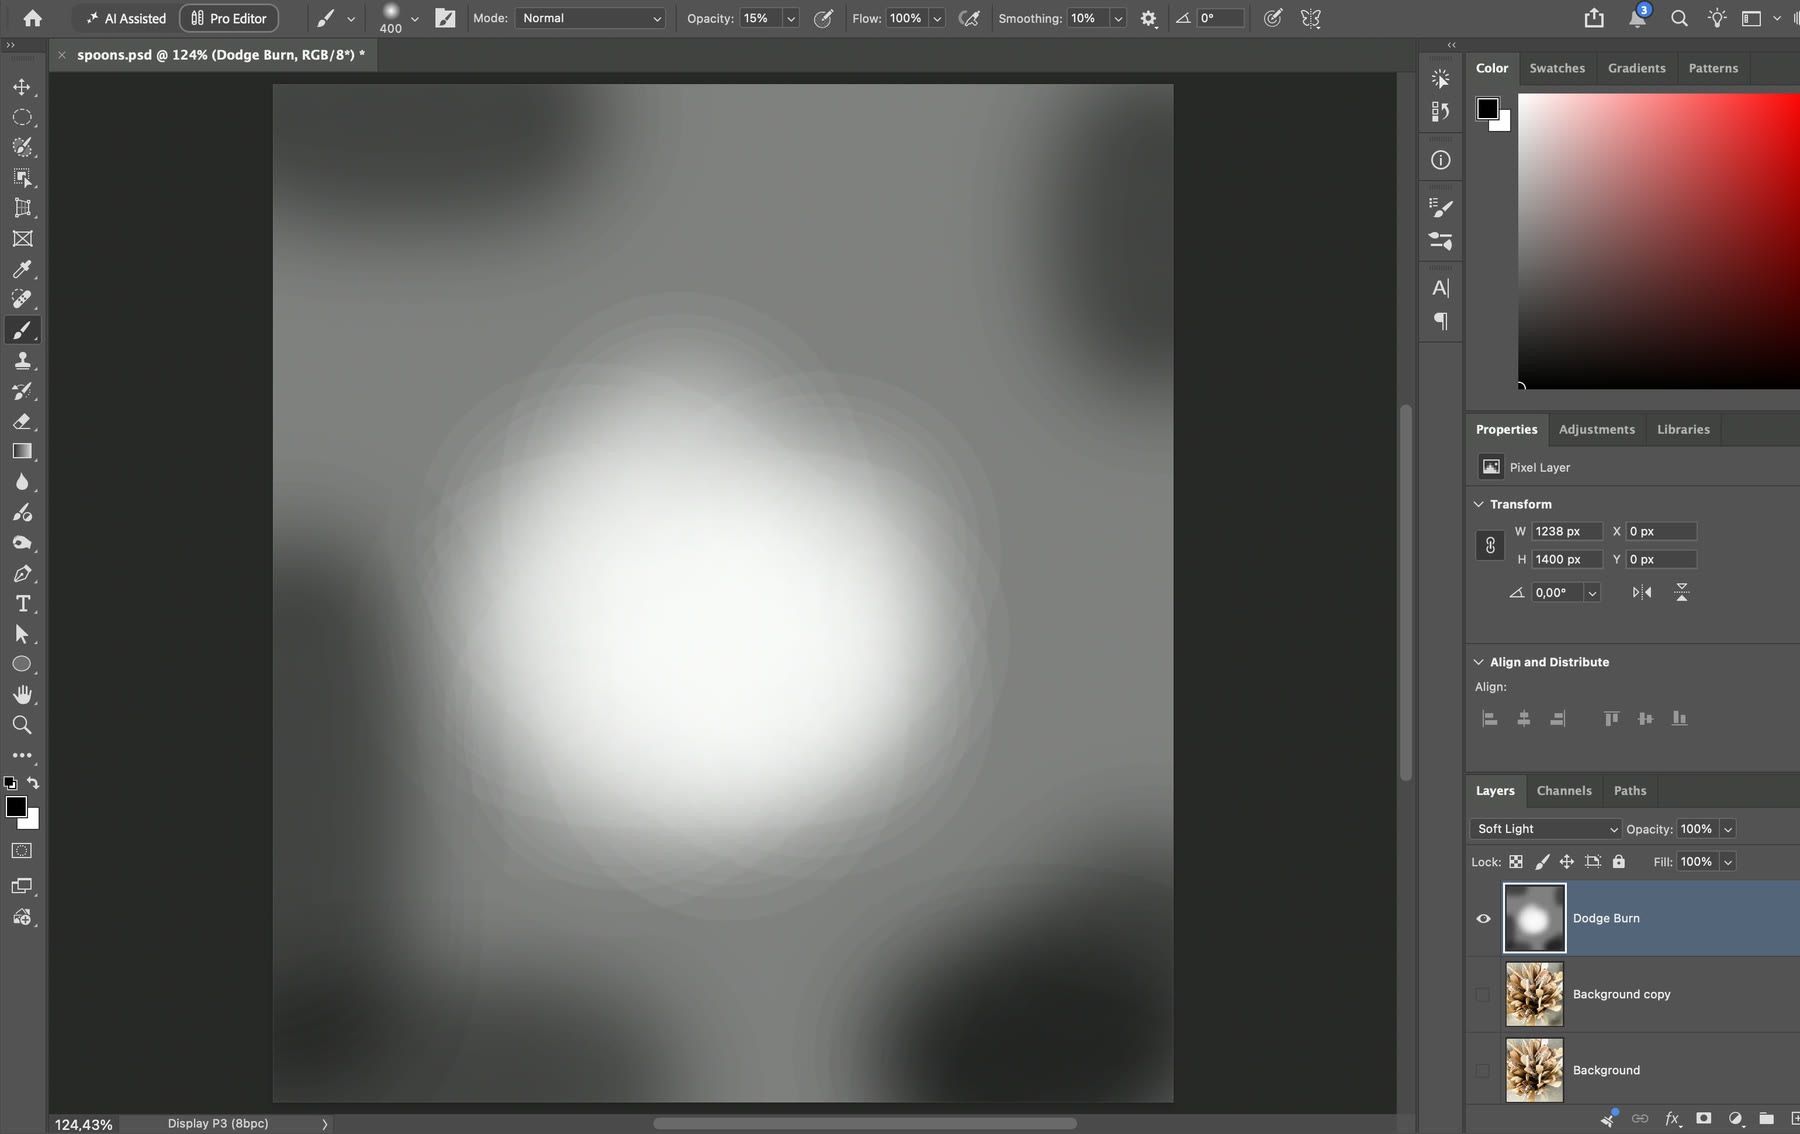The image size is (1800, 1134).
Task: Switch to the Swatches tab
Action: [1557, 68]
